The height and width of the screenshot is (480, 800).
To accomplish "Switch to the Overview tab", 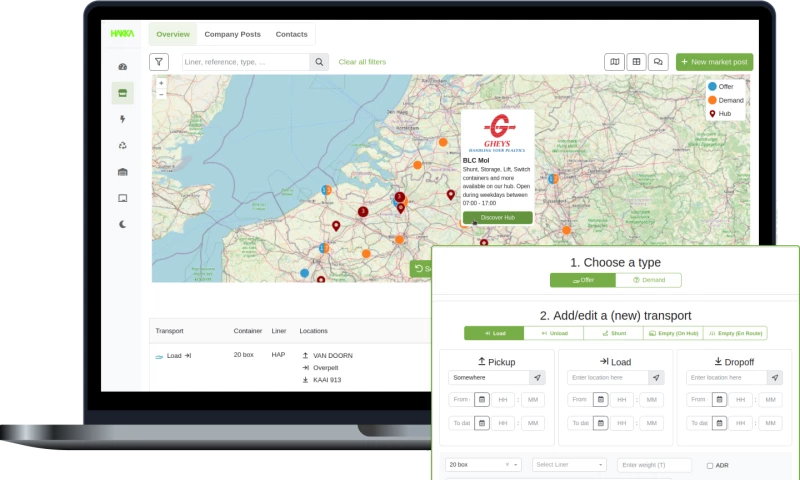I will click(x=173, y=34).
